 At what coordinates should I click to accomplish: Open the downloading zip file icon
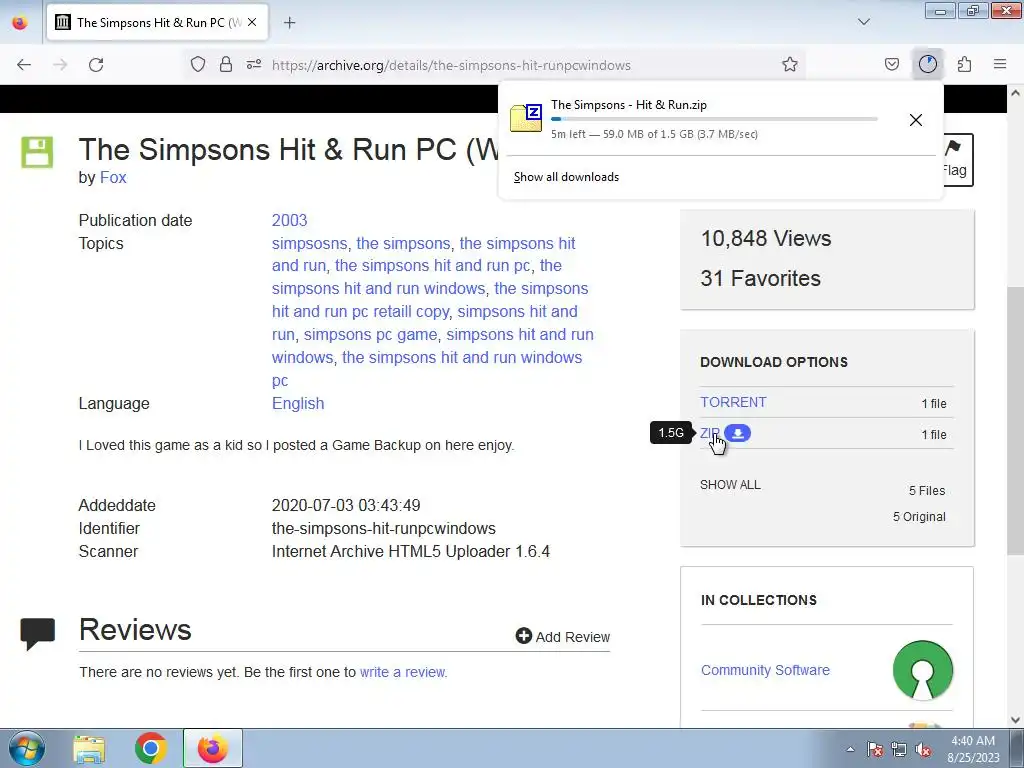[x=526, y=118]
